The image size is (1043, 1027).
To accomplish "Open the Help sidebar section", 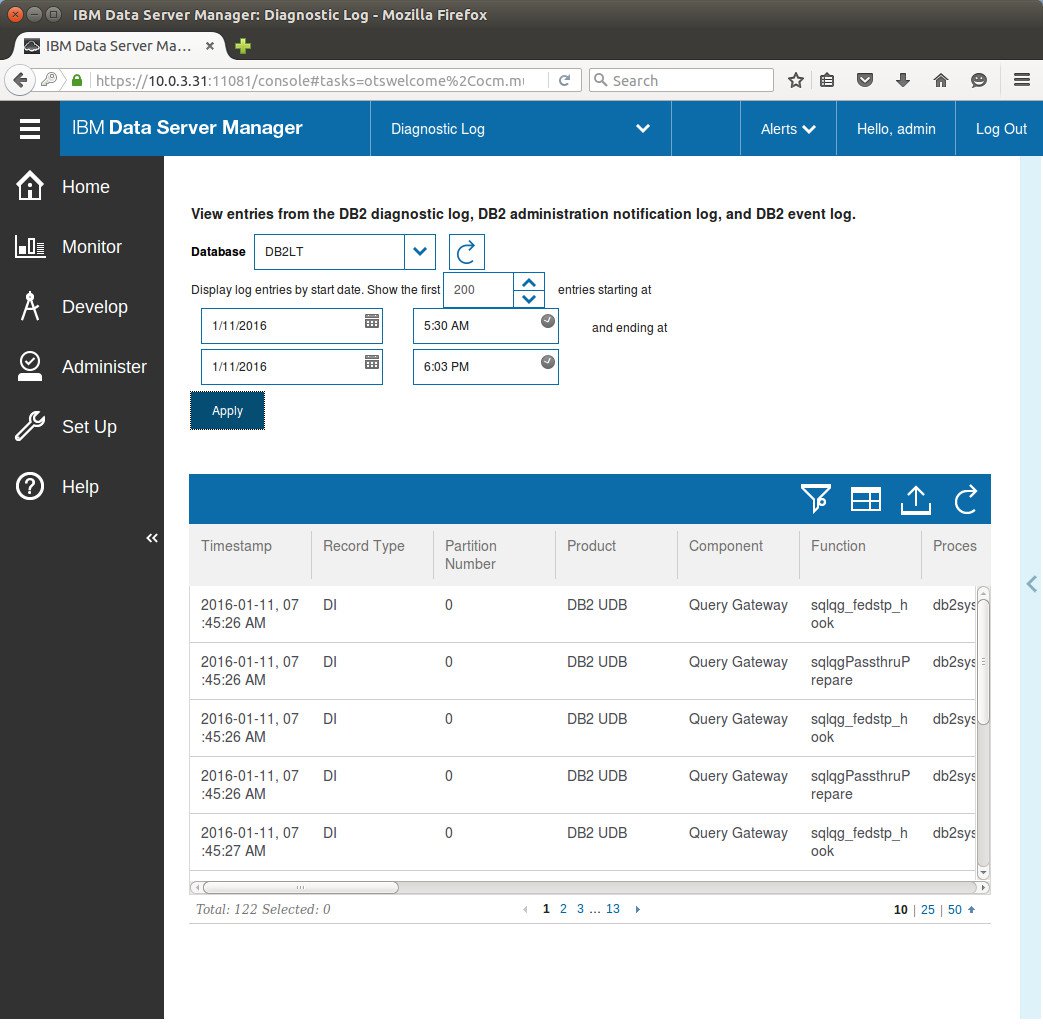I will point(81,486).
